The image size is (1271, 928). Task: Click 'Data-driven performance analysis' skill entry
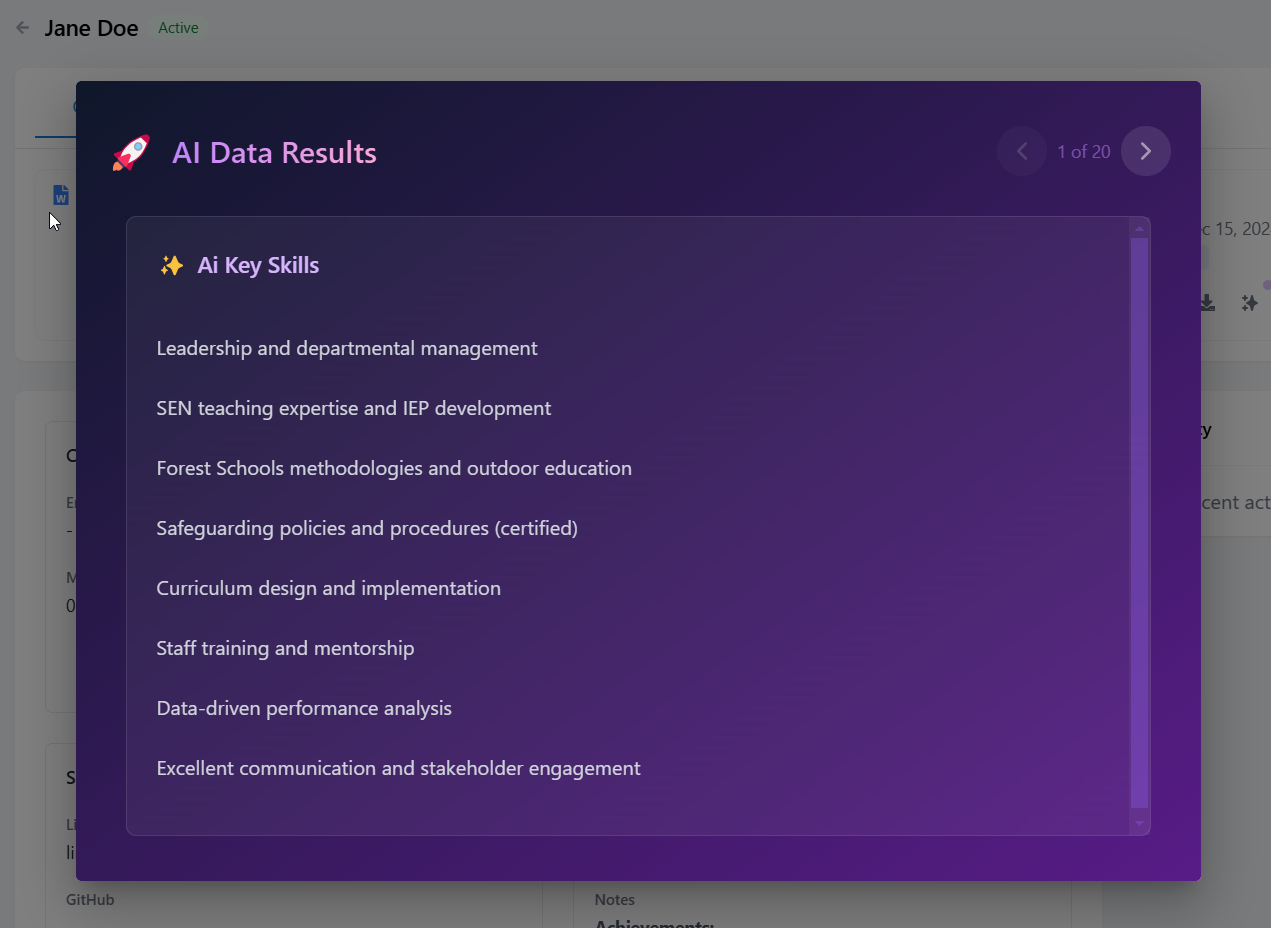click(x=304, y=708)
